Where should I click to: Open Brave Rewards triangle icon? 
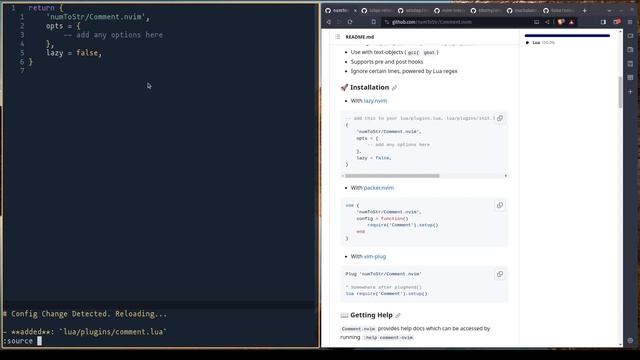click(x=571, y=22)
